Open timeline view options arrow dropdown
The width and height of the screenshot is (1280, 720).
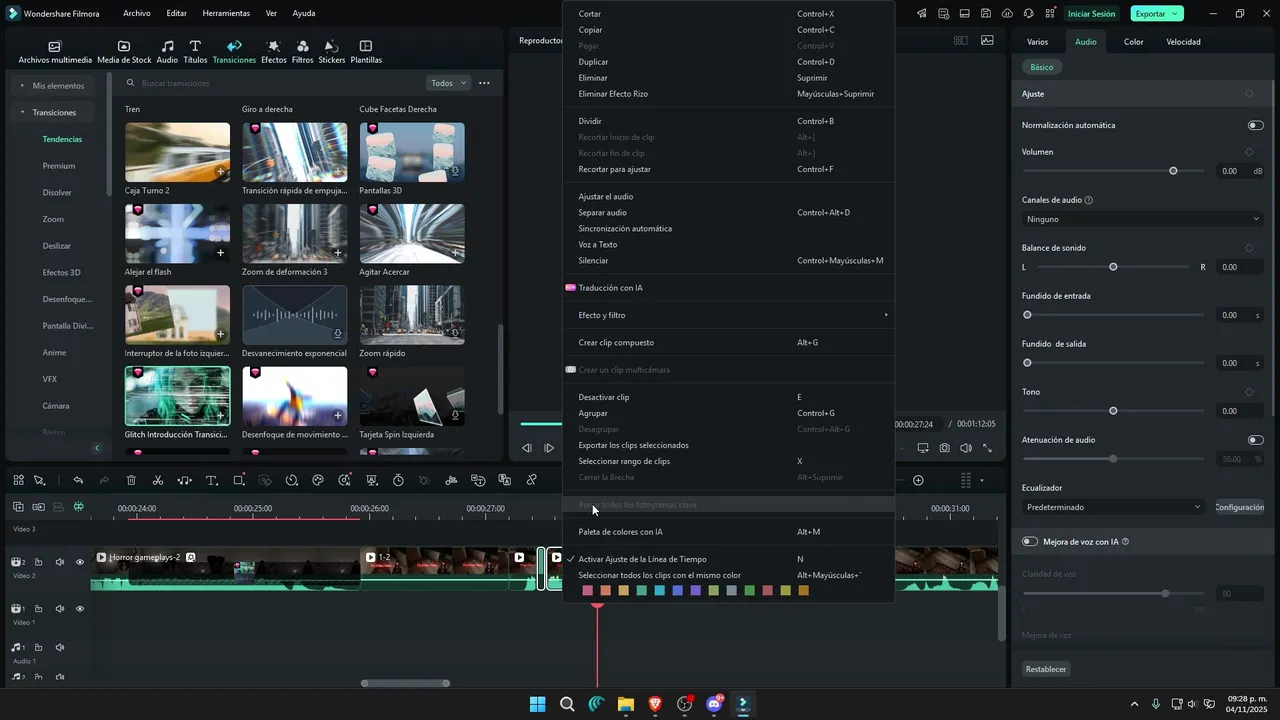coord(982,480)
